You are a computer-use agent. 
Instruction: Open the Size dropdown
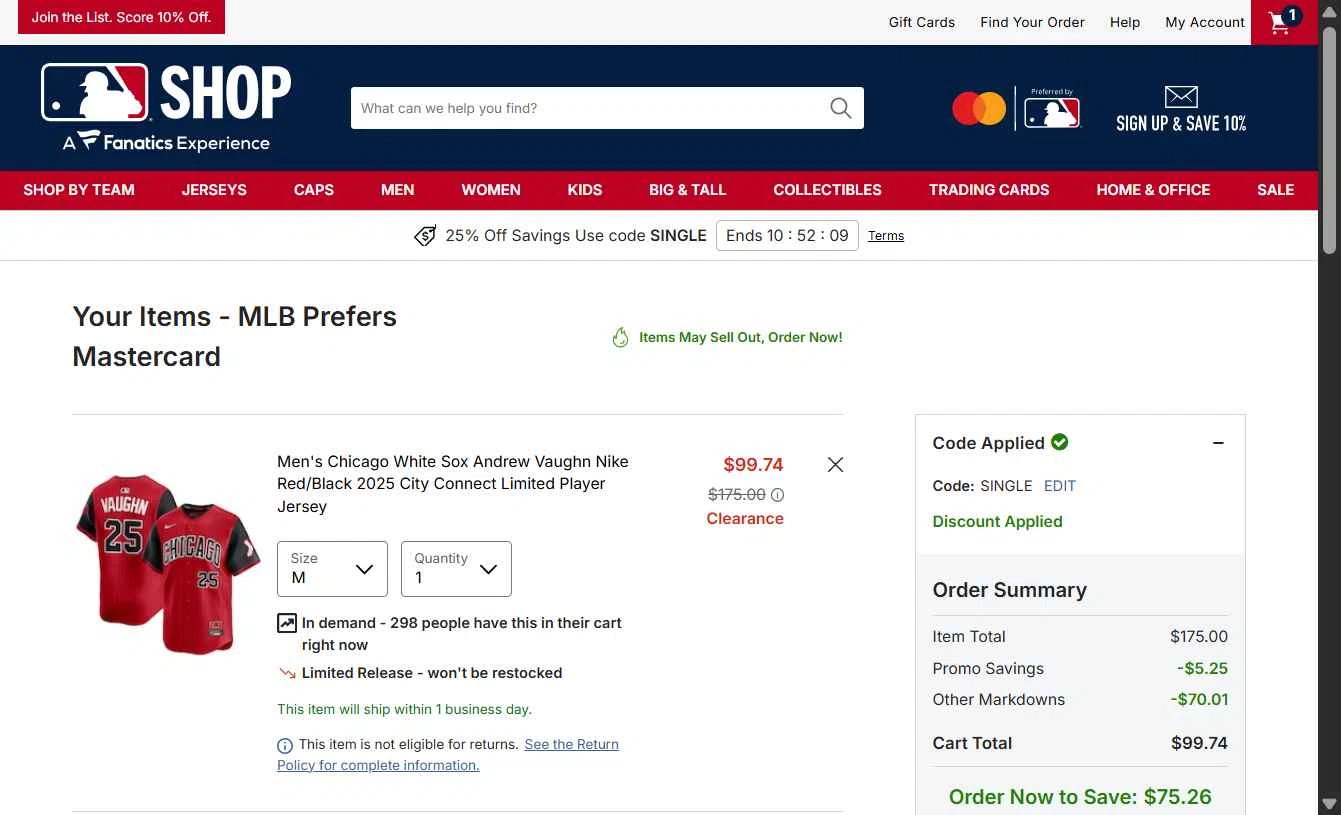pos(332,569)
